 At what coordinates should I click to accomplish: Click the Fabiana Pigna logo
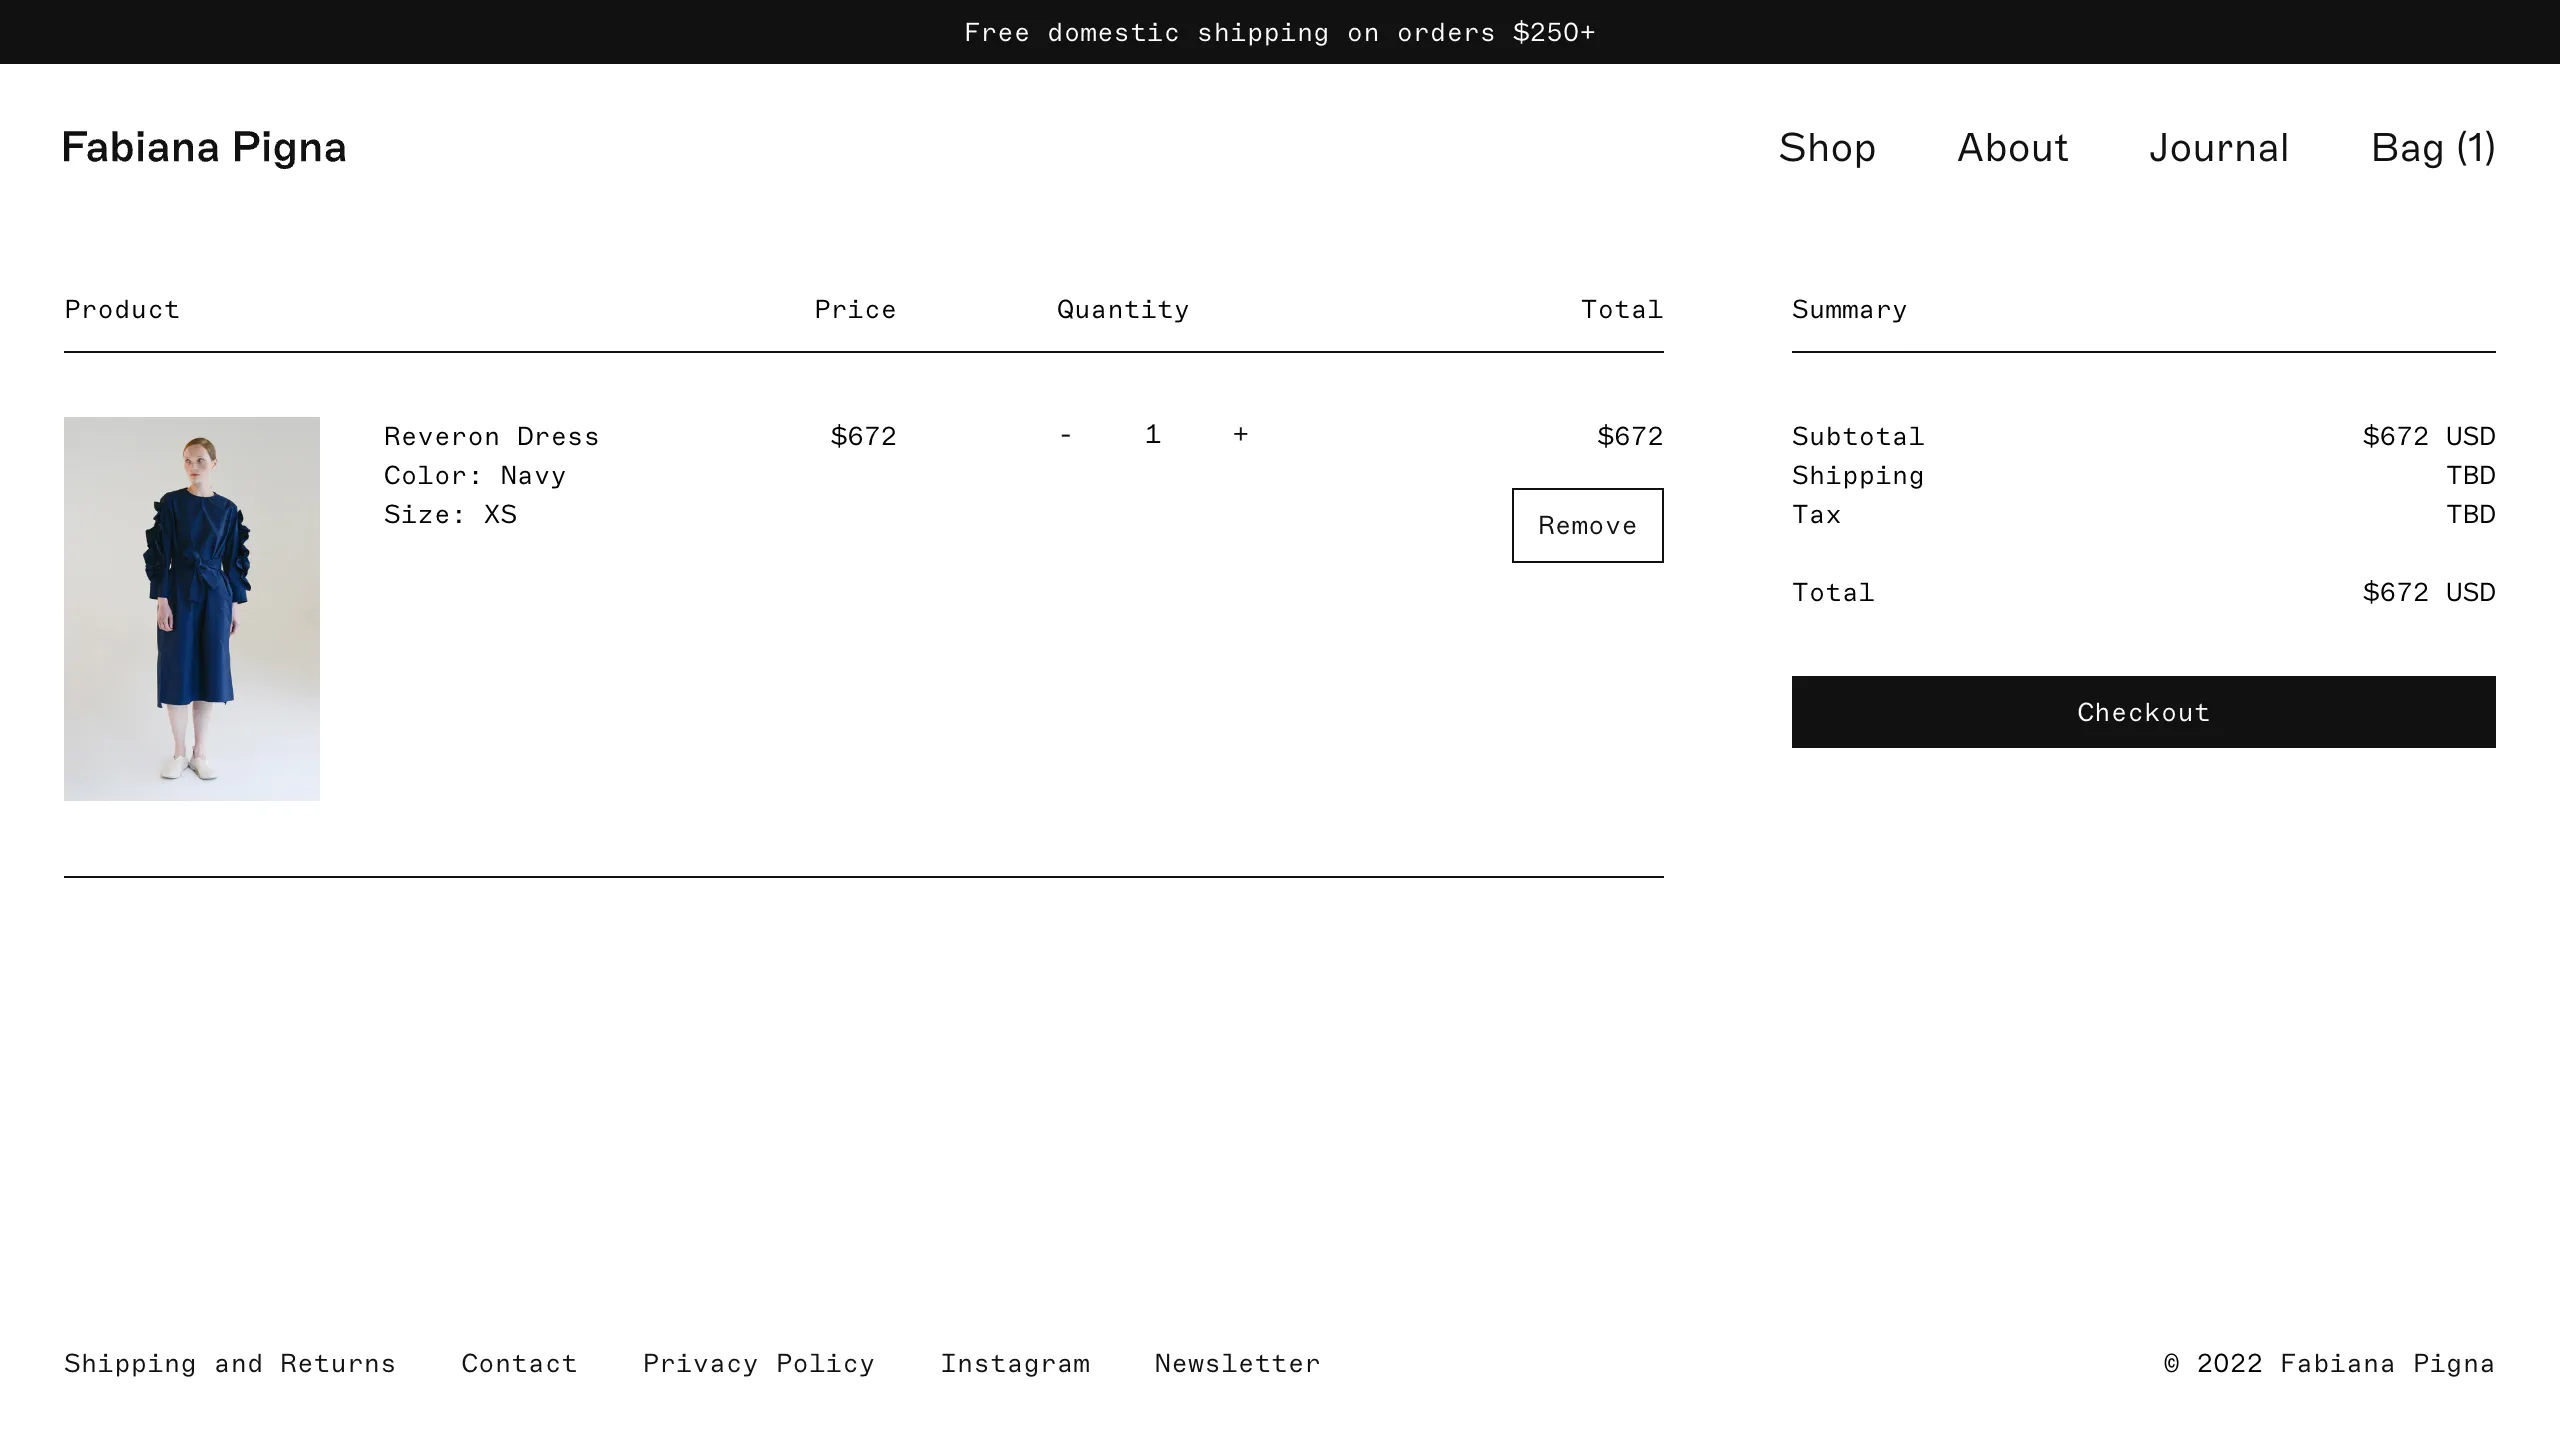(203, 147)
